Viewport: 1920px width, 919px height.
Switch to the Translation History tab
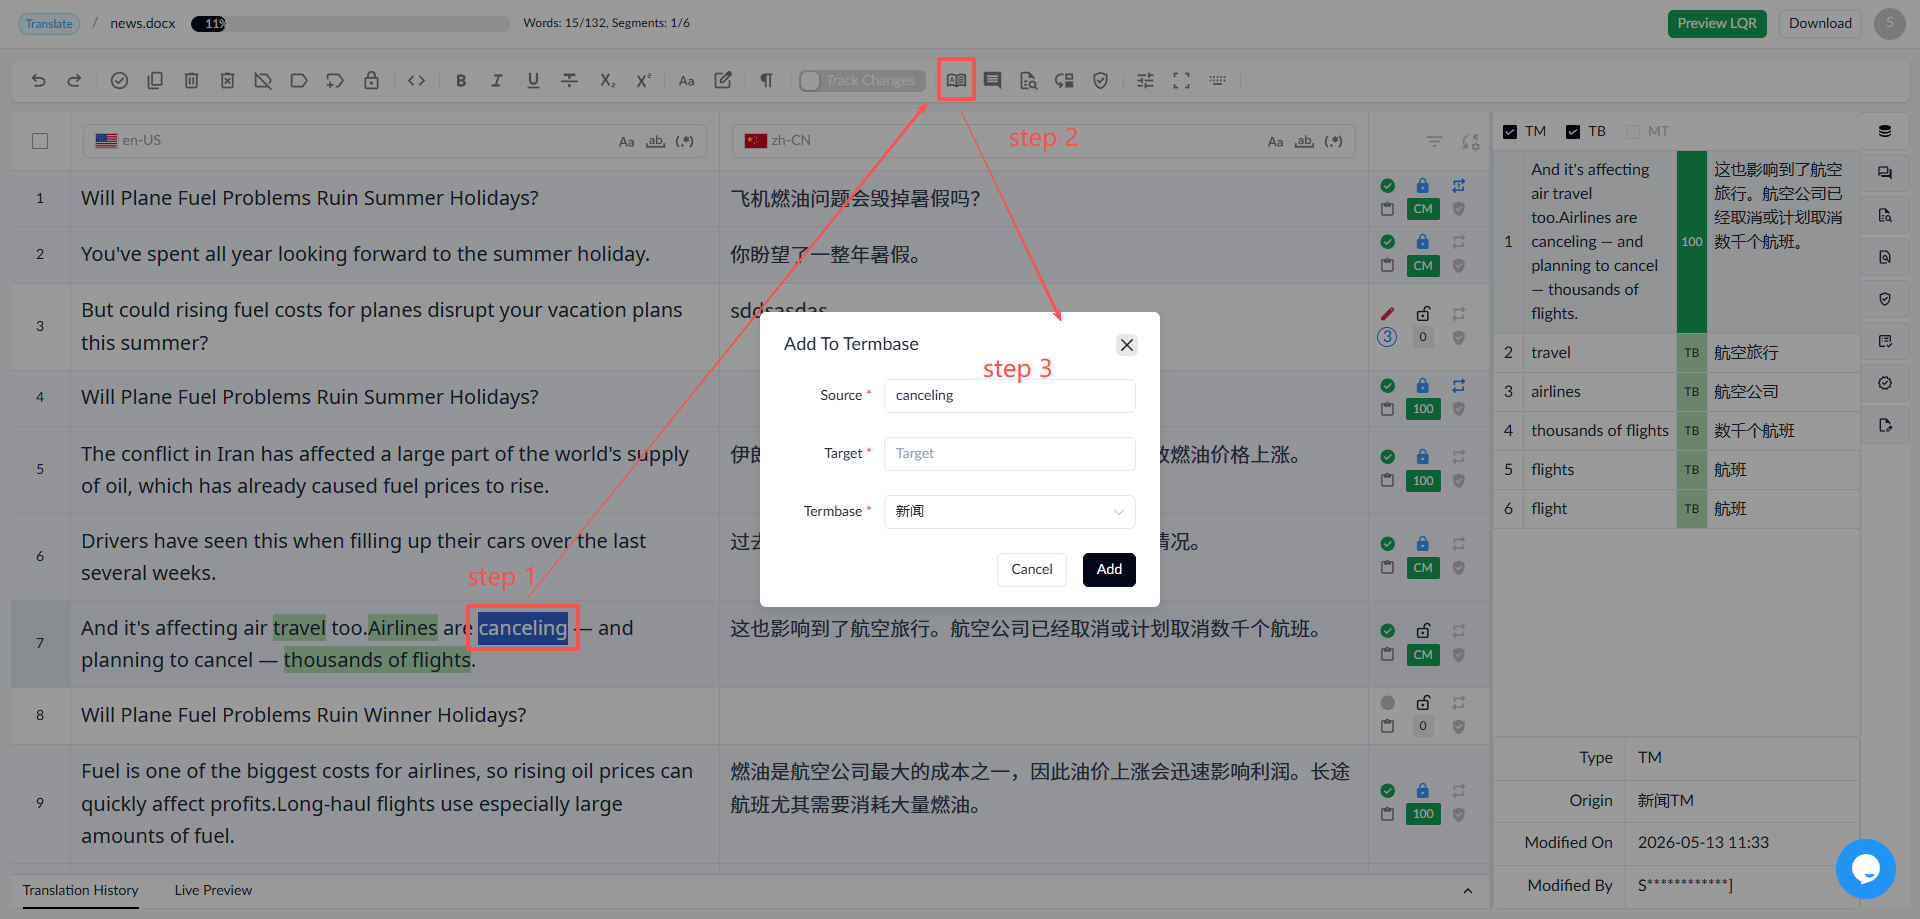coord(81,890)
